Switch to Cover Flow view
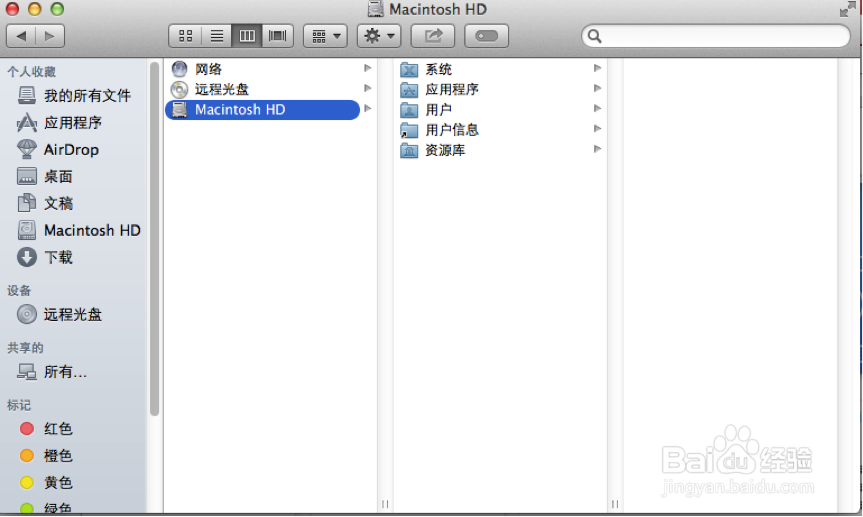The width and height of the screenshot is (863, 517). (x=277, y=36)
